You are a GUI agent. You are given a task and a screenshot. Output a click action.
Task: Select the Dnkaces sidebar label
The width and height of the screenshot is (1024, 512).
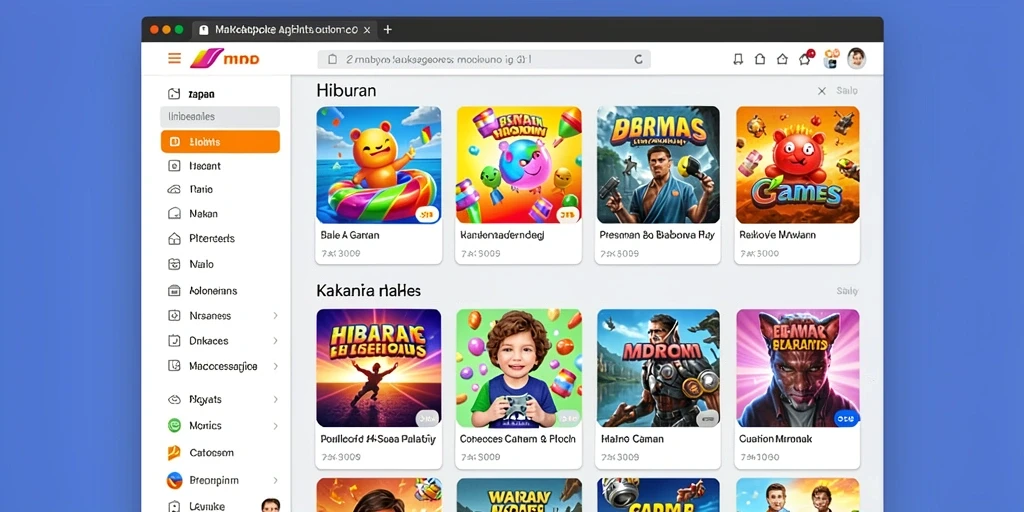coord(208,340)
